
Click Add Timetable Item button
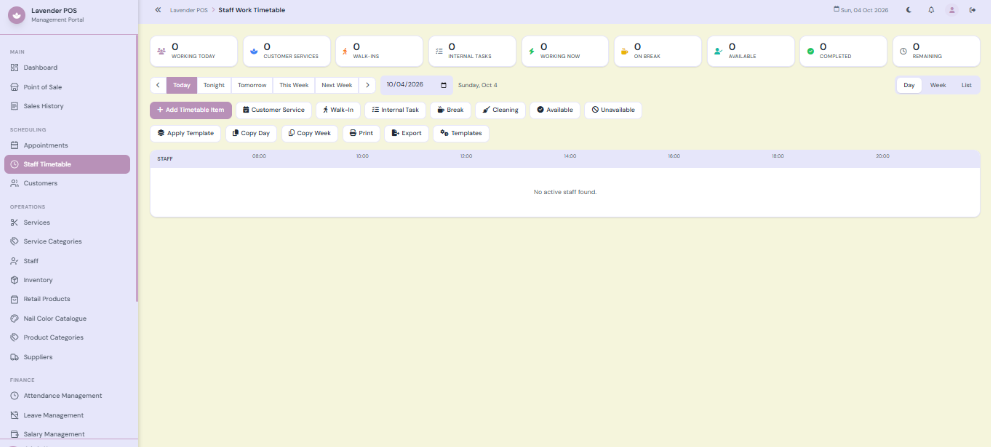click(191, 110)
